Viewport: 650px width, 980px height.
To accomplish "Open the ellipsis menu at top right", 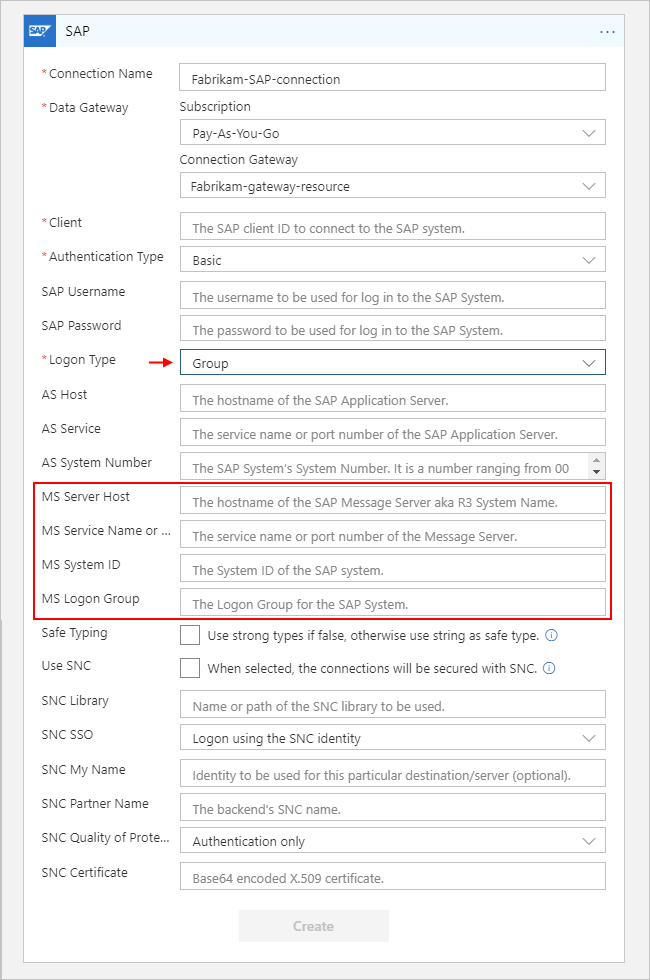I will click(x=607, y=31).
